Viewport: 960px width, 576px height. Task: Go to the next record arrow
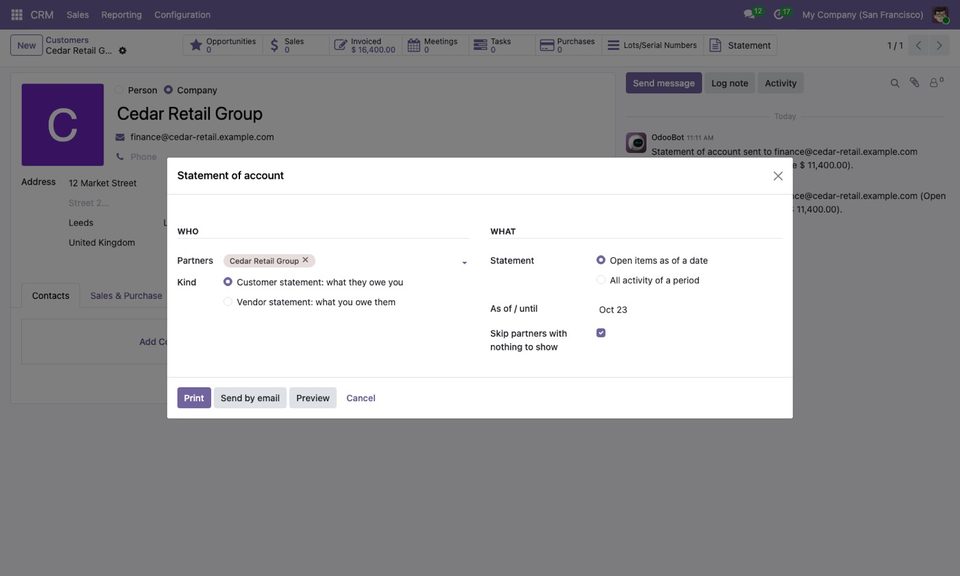click(939, 45)
